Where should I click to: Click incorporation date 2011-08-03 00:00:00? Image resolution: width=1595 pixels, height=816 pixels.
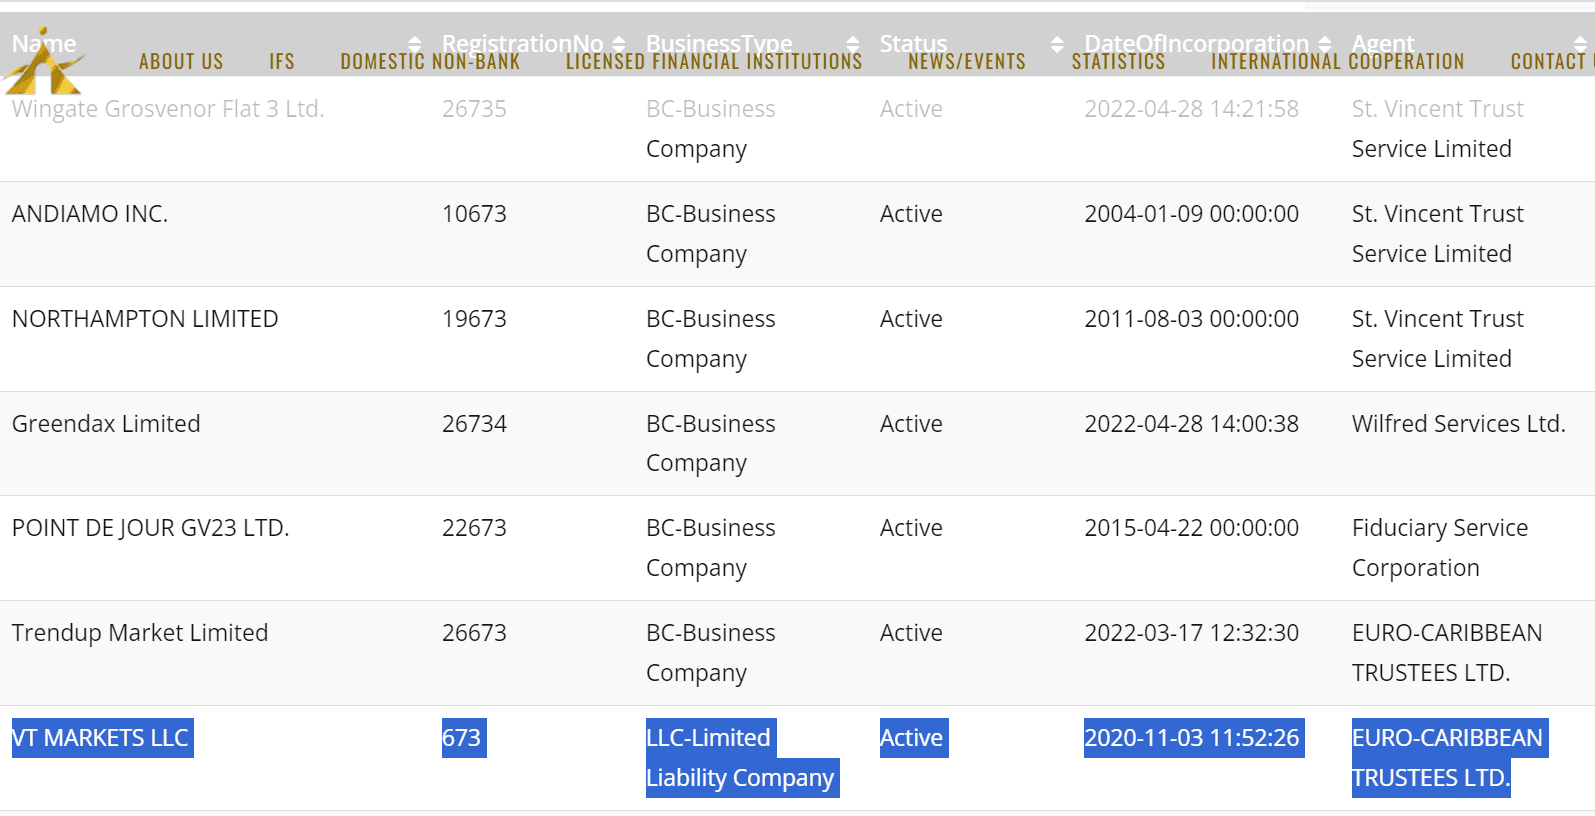pyautogui.click(x=1192, y=319)
